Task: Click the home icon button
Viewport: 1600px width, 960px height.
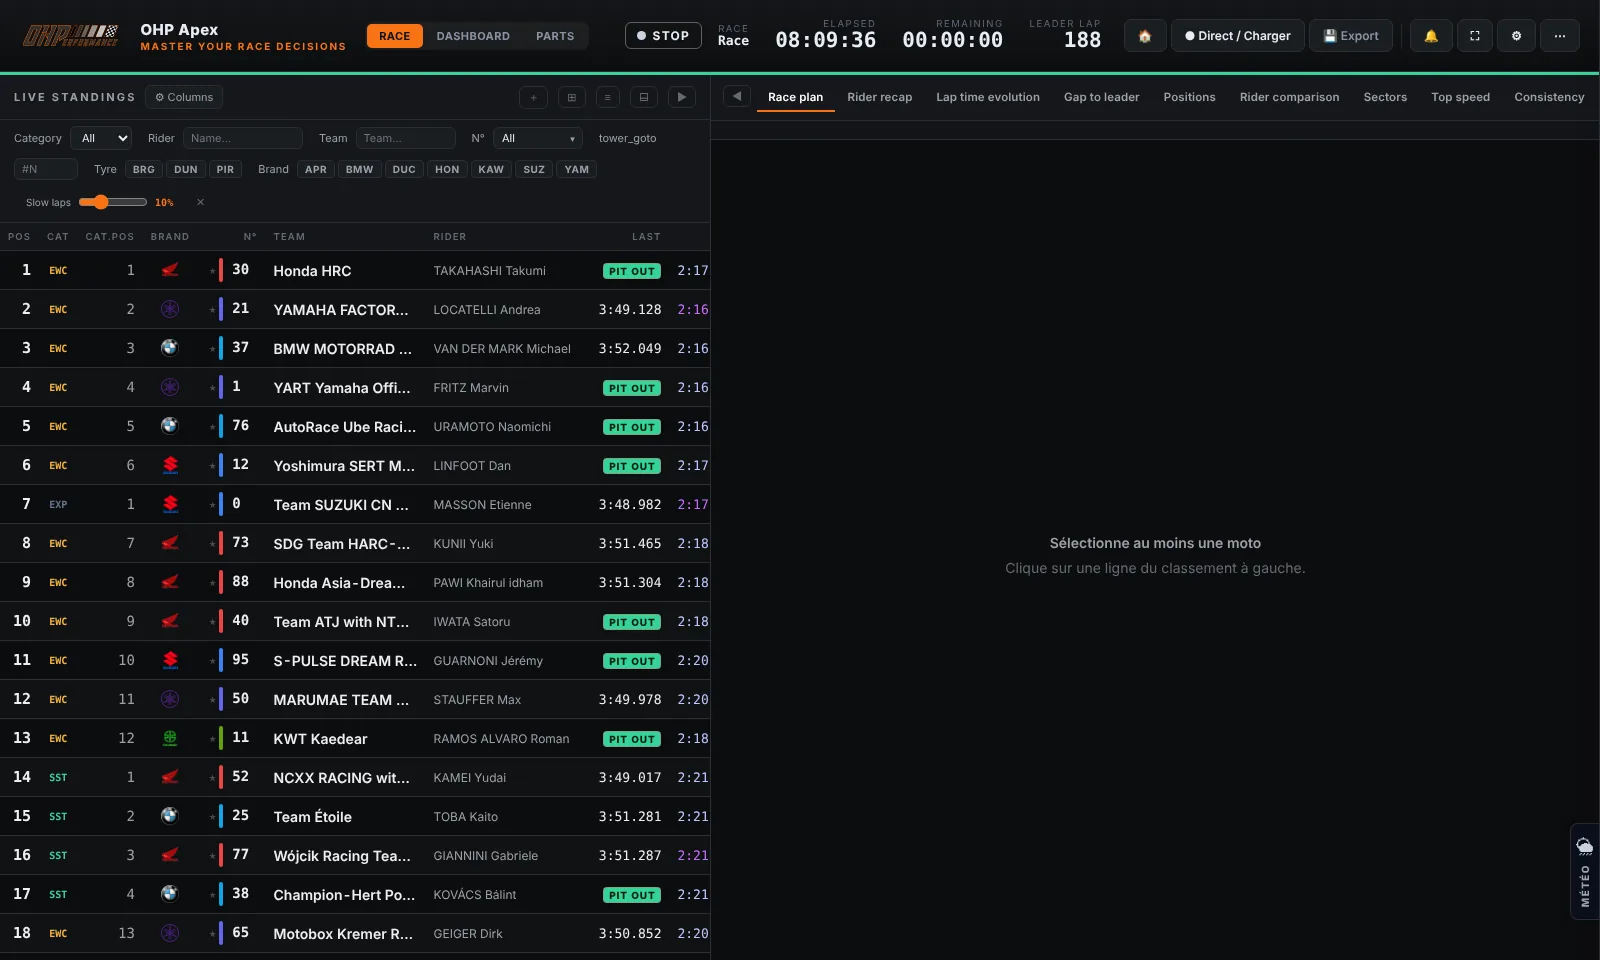Action: [x=1145, y=36]
